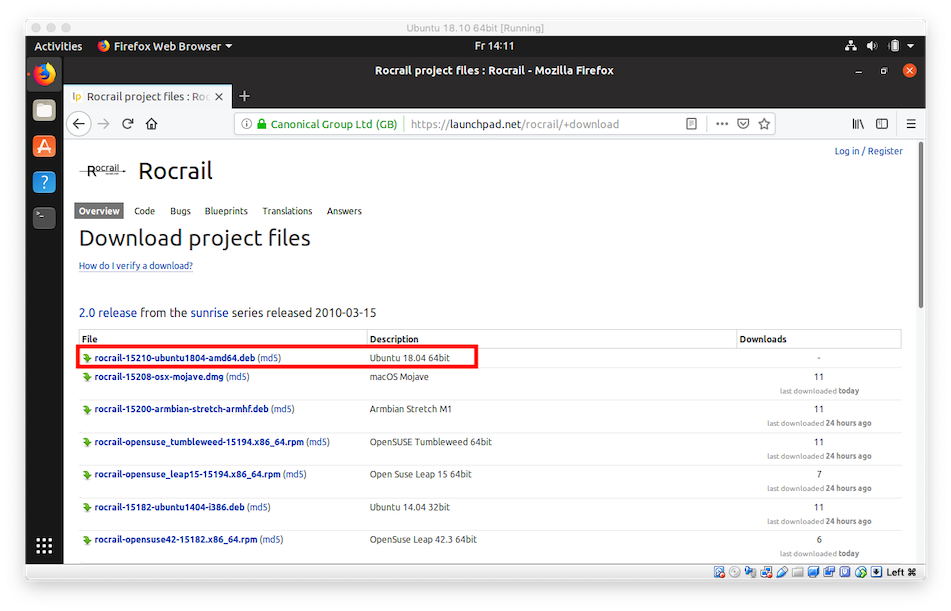Screen dimensions: 951x611
Task: Launch Terminal from the dock
Action: point(44,217)
